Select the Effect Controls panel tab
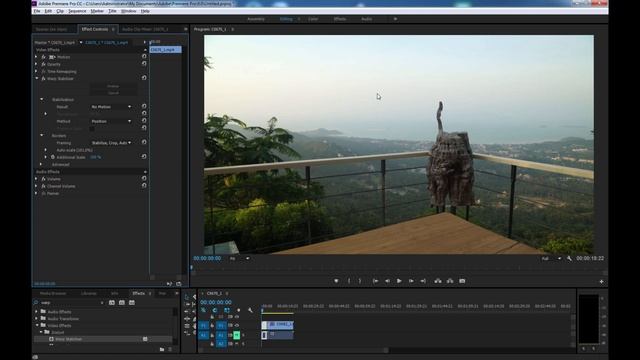Viewport: 640px width, 360px height. (95, 29)
